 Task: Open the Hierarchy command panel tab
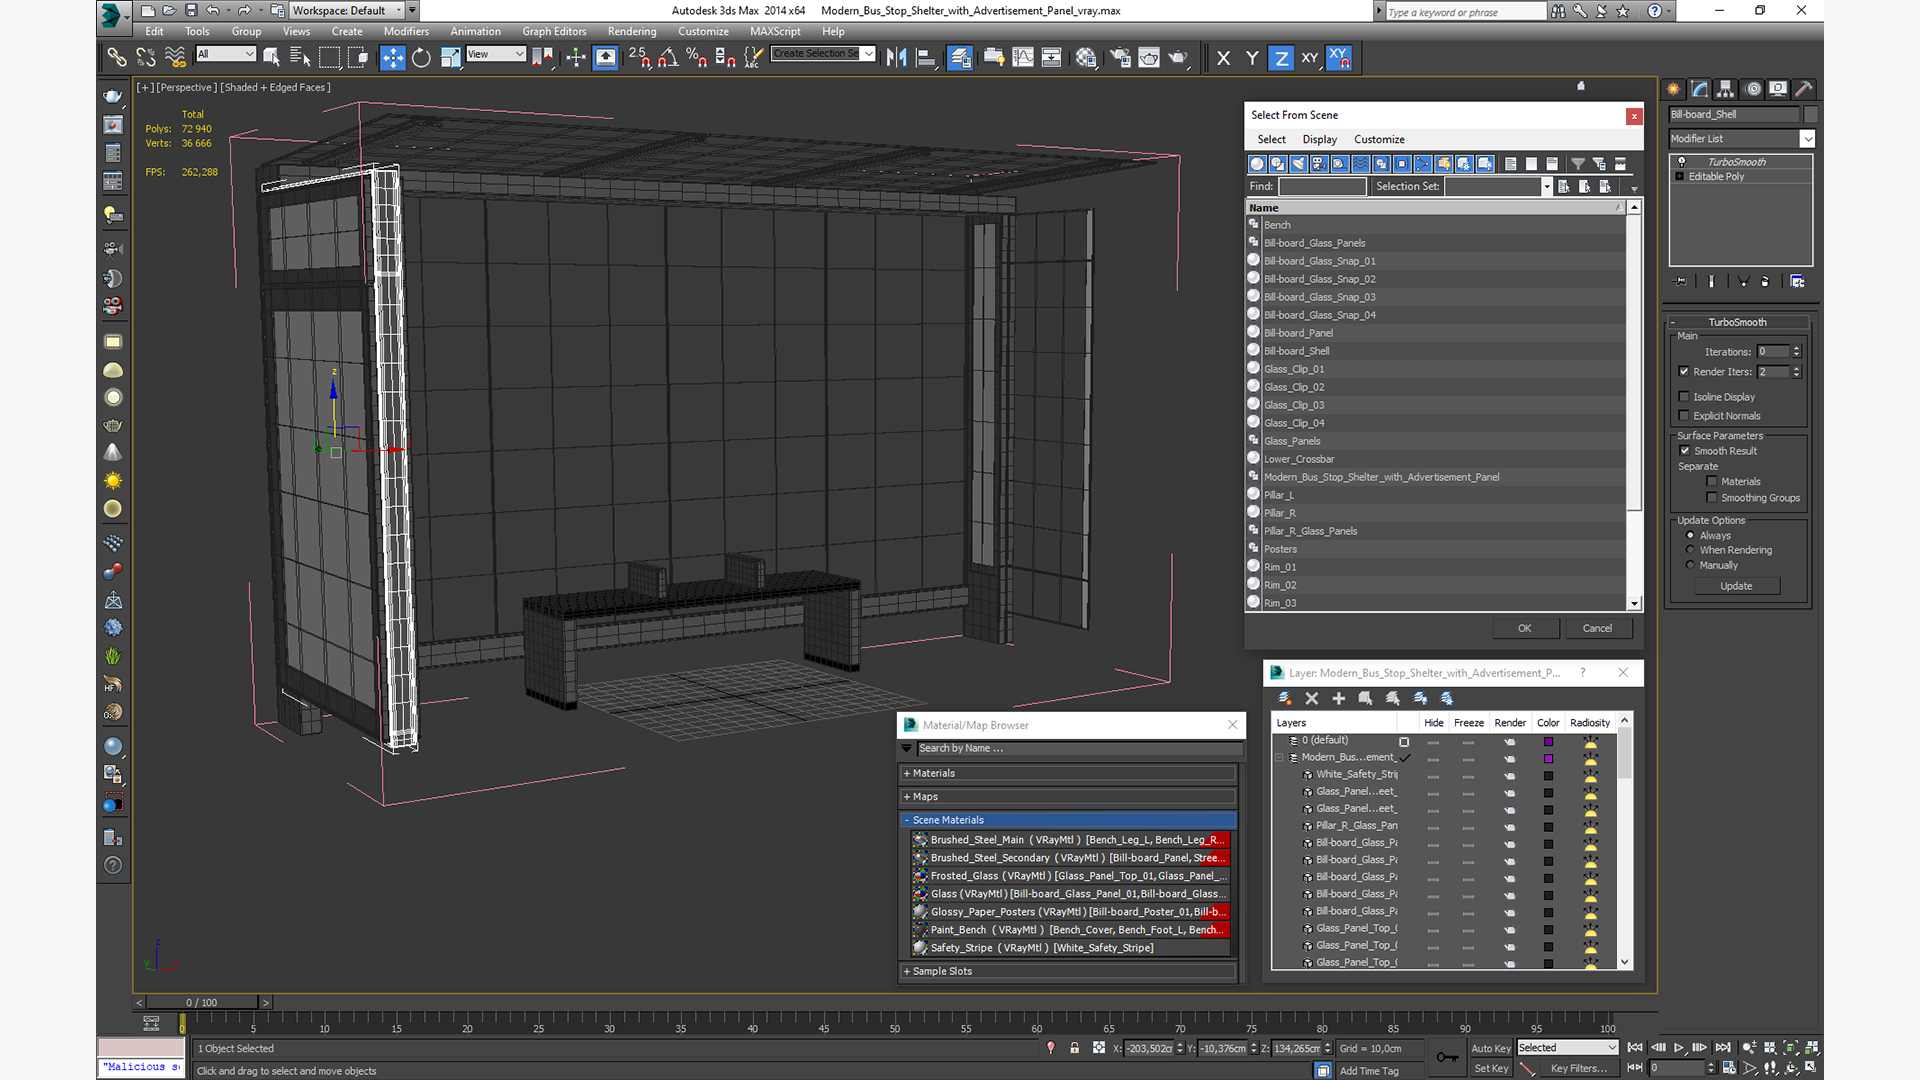[1726, 89]
